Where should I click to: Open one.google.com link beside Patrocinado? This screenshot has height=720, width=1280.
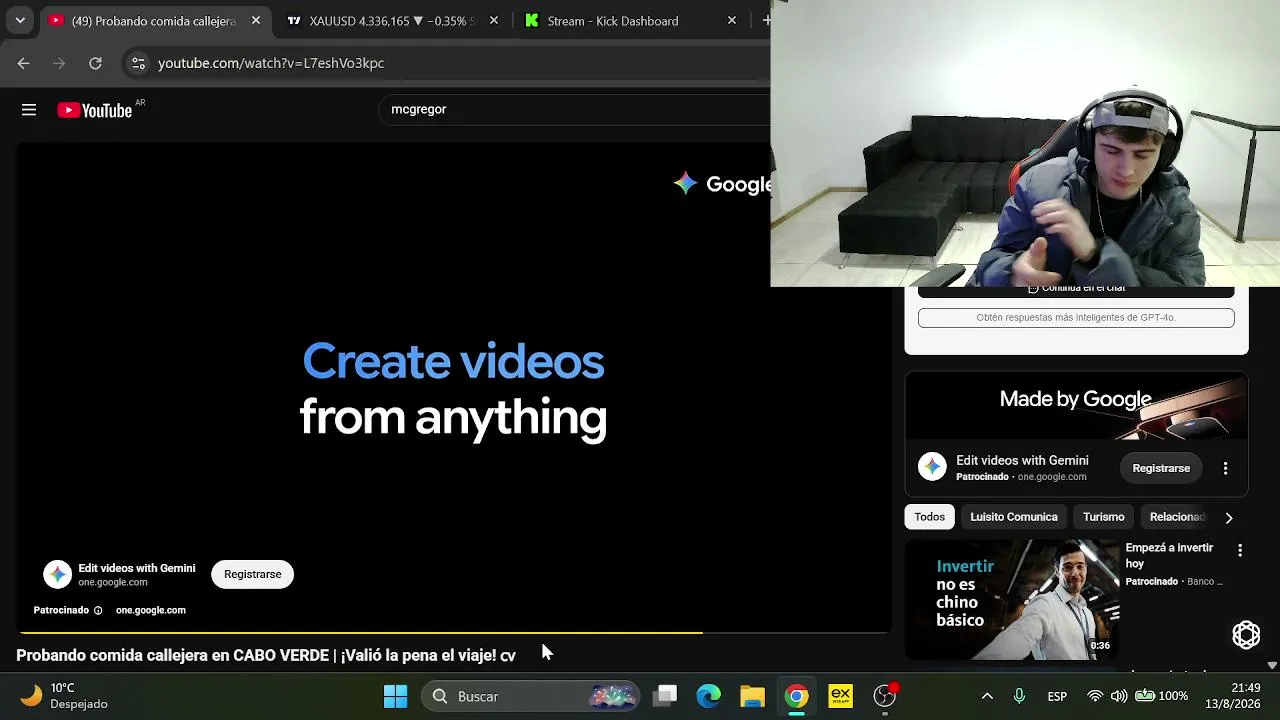[151, 610]
